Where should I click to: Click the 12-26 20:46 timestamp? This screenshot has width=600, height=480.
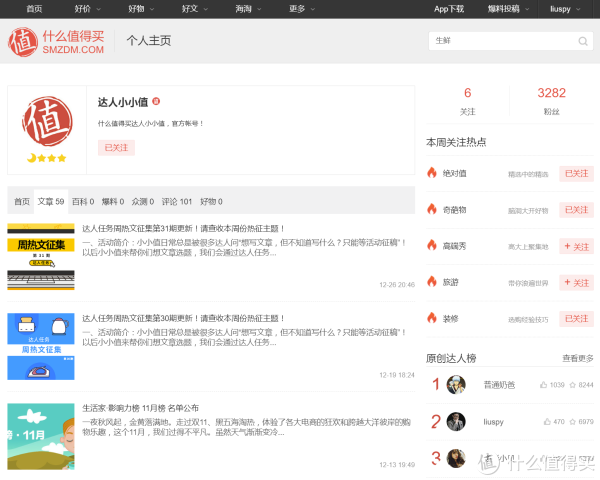pos(397,285)
